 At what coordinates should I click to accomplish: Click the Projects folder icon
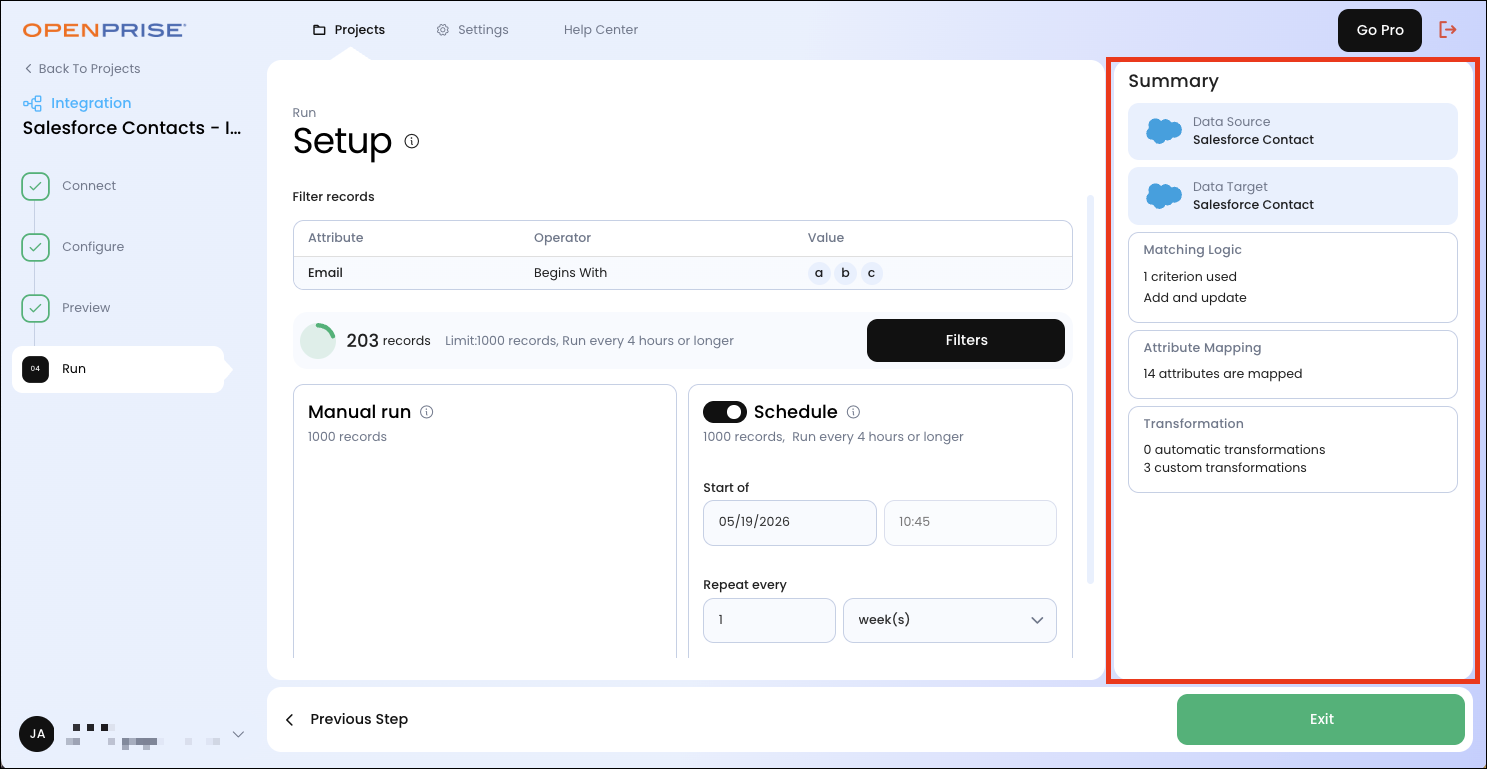click(x=319, y=30)
